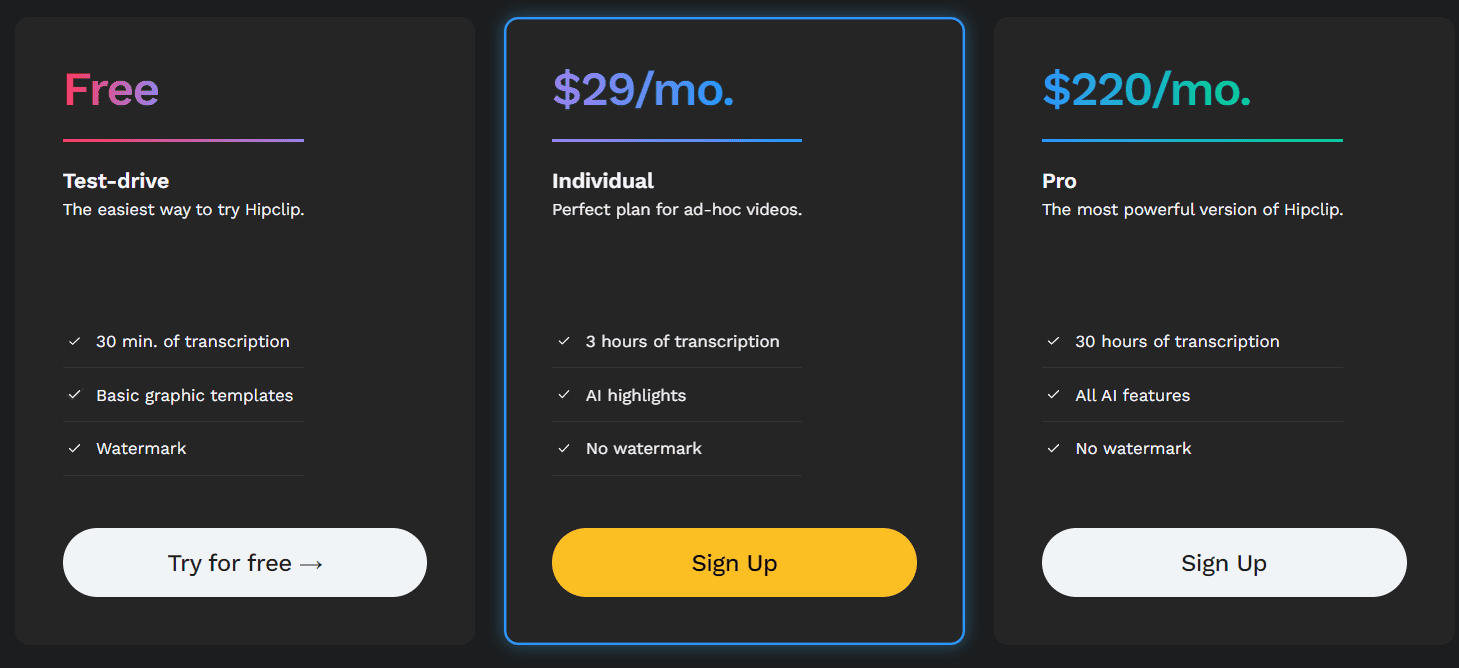1459x668 pixels.
Task: Click the checkmark beside 'No watermark' on Pro plan
Action: pyautogui.click(x=1053, y=448)
